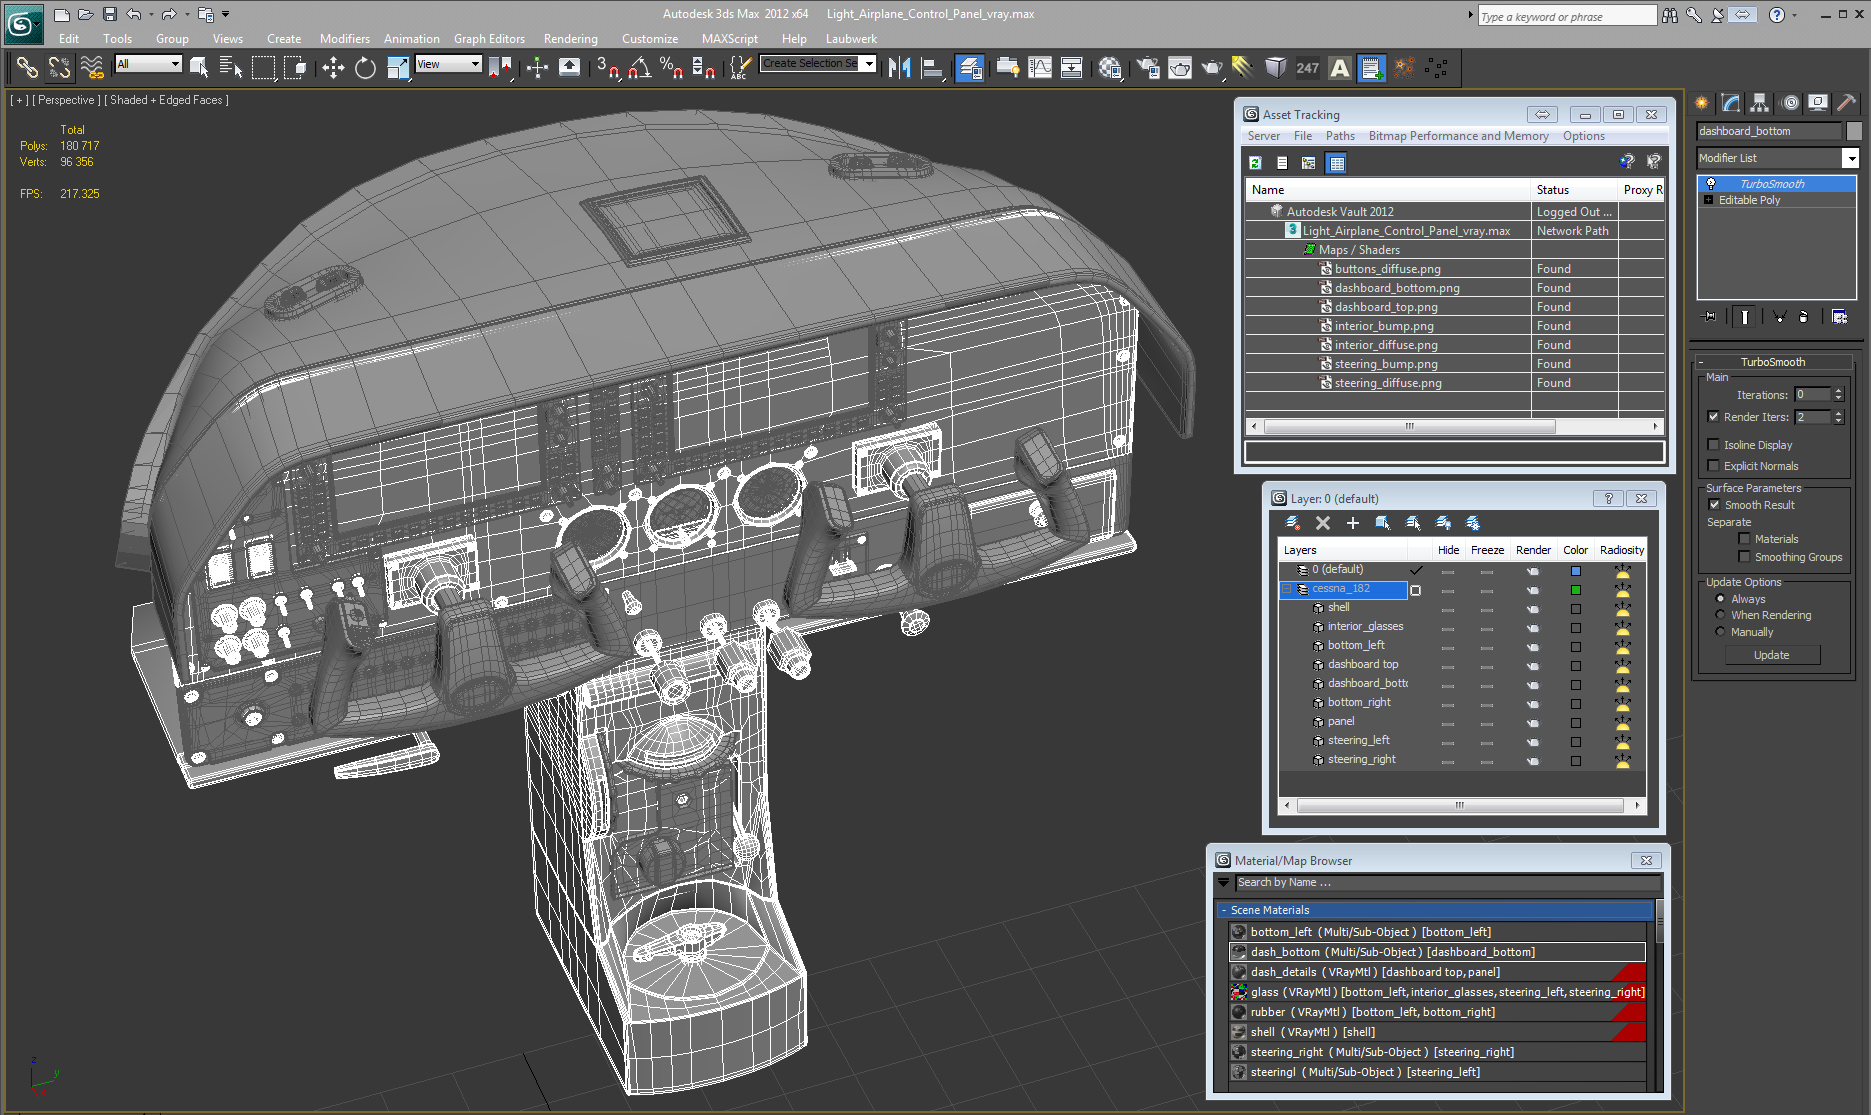
Task: Open the Modifiers menu
Action: coord(344,39)
